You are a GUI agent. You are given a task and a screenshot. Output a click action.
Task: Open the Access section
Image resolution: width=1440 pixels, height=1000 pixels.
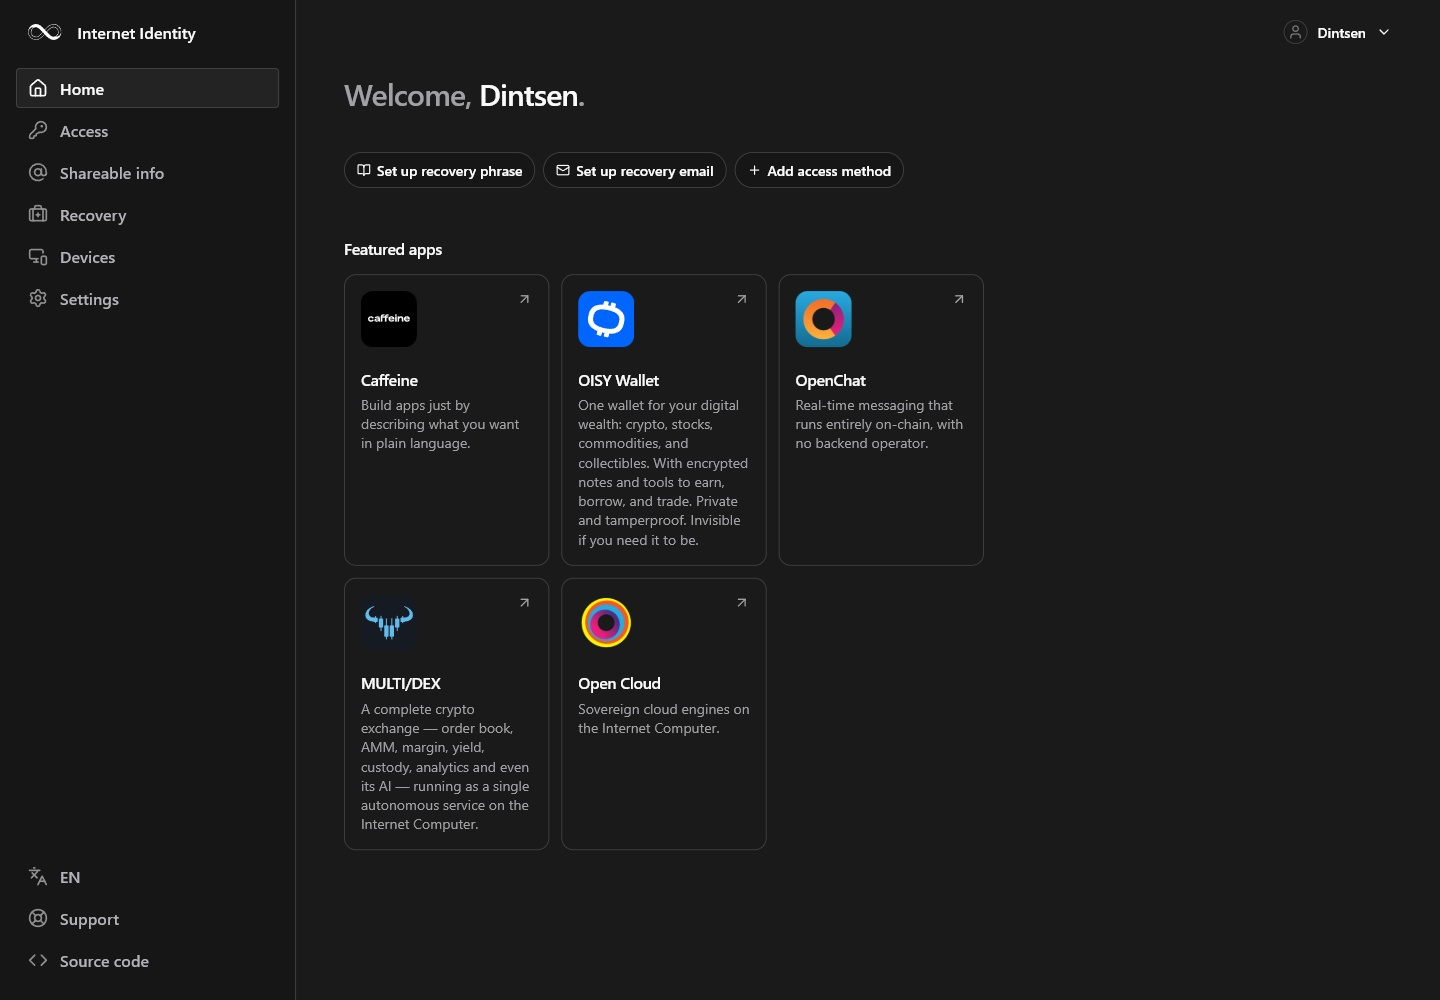coord(147,130)
